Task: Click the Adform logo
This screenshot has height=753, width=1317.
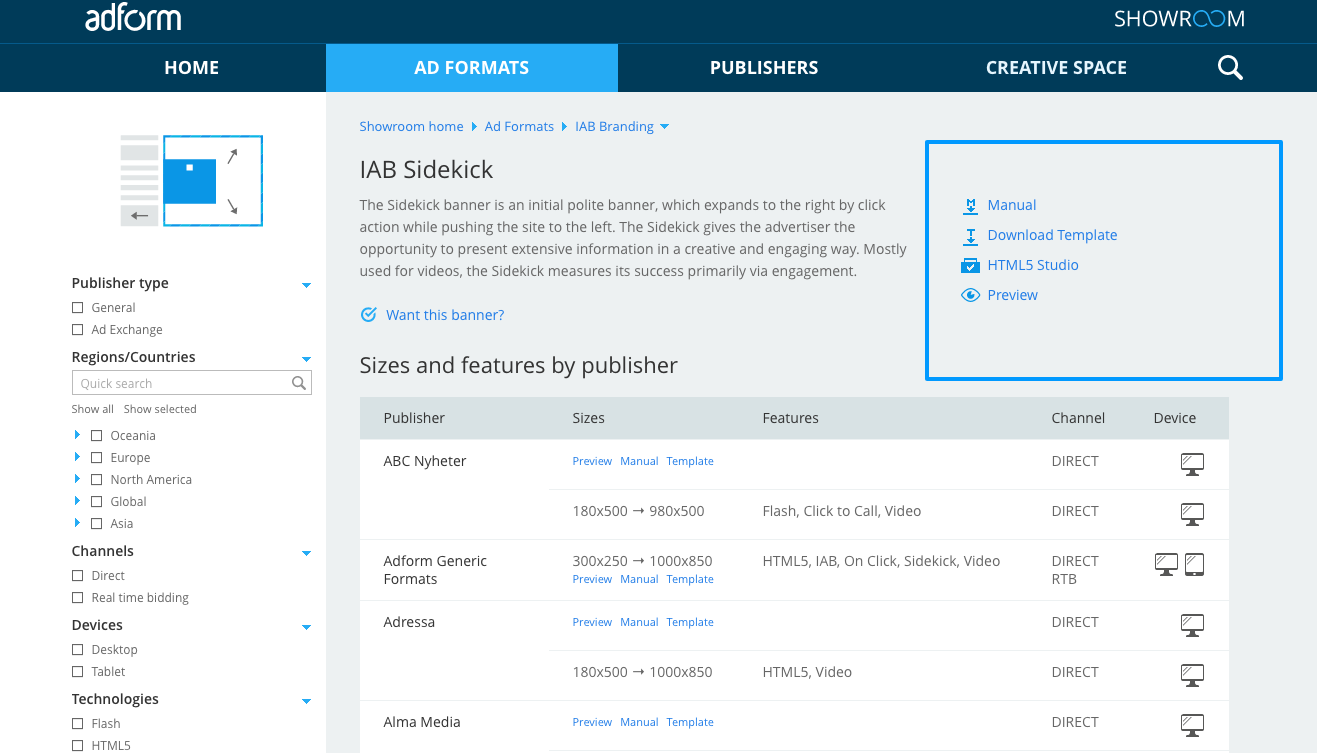Action: (x=133, y=17)
